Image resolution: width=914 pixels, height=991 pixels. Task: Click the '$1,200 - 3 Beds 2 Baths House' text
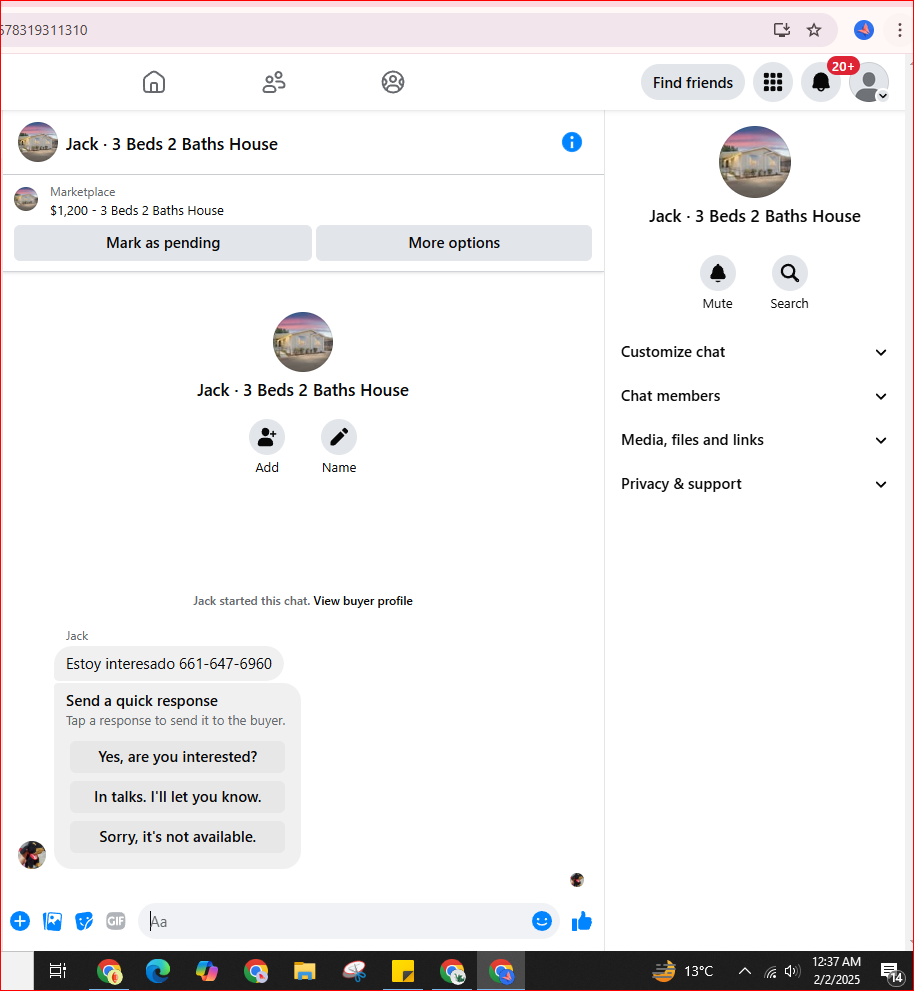137,210
